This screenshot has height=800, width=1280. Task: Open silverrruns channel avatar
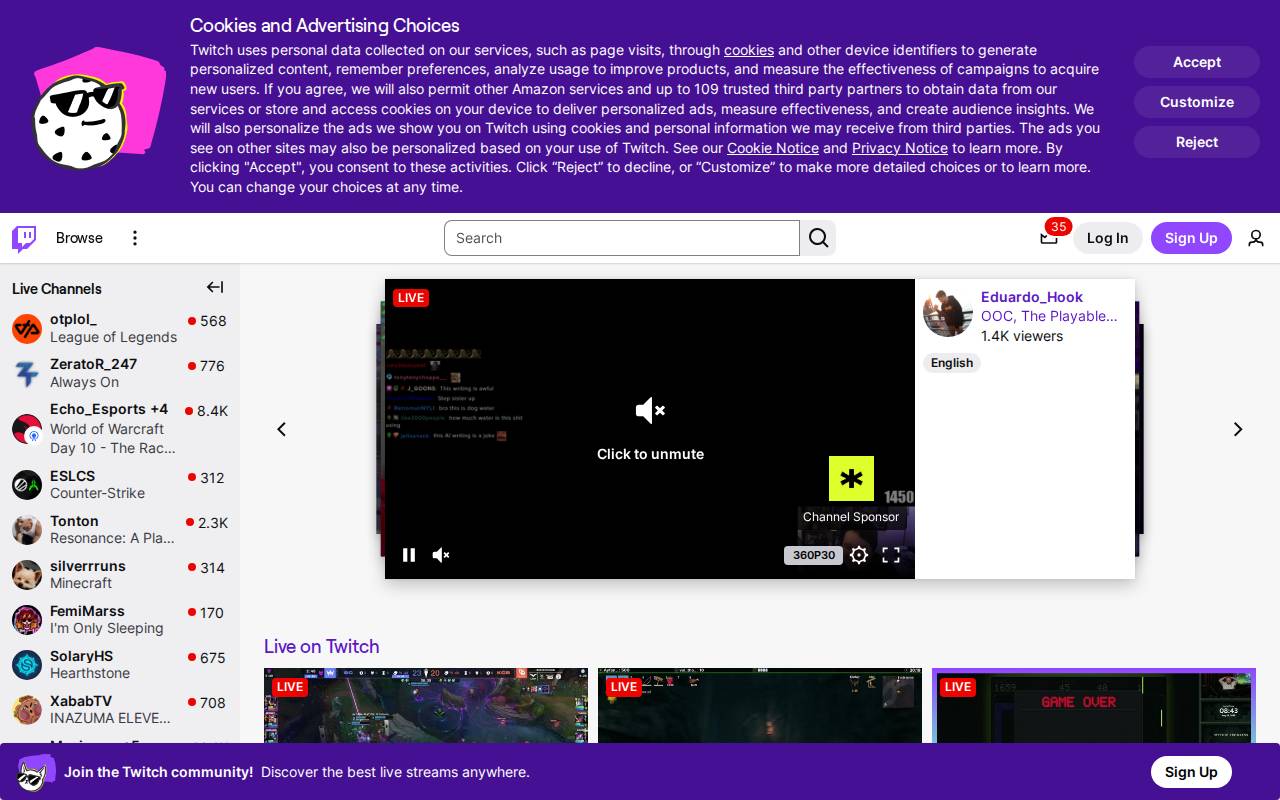point(27,575)
